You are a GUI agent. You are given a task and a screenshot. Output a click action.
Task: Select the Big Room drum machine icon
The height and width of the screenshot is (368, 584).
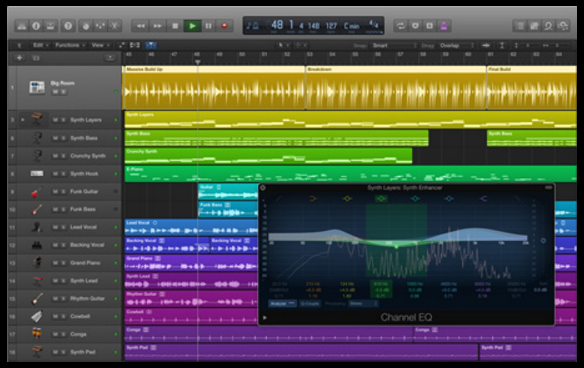point(37,88)
